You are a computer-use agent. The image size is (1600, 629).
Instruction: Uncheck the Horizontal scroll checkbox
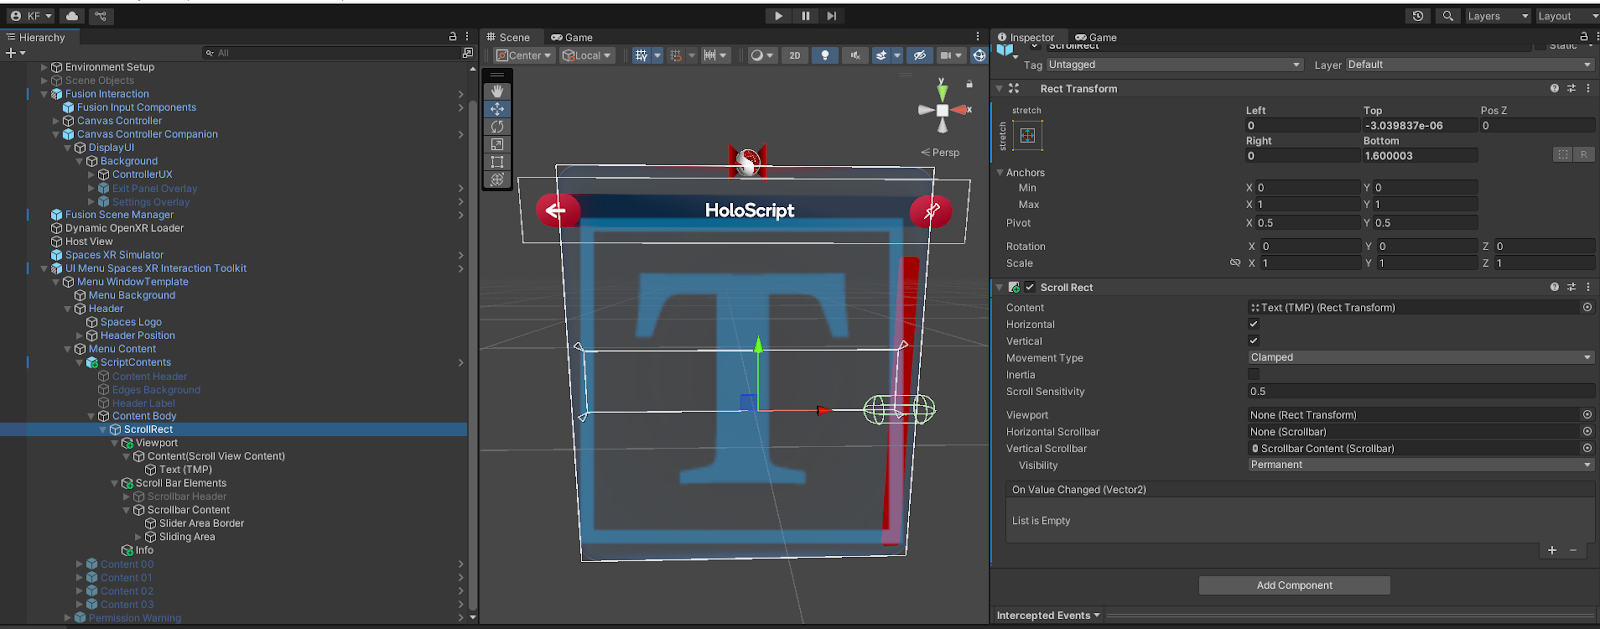[x=1253, y=324]
